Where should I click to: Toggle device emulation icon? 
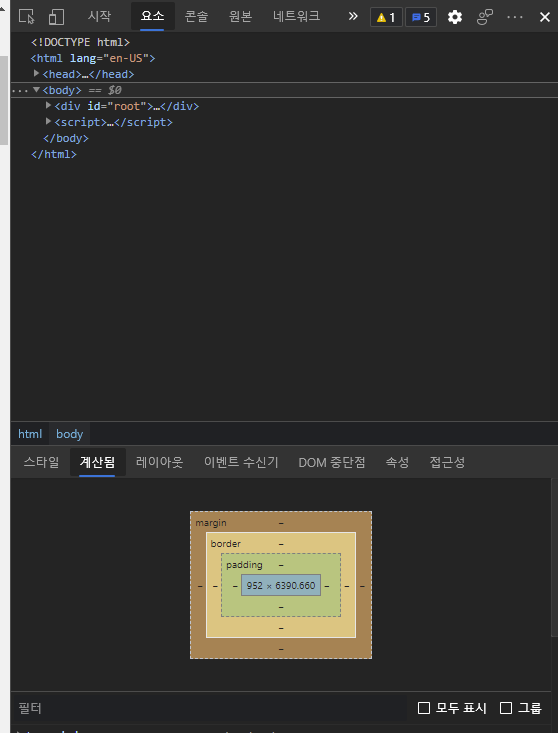pos(56,17)
